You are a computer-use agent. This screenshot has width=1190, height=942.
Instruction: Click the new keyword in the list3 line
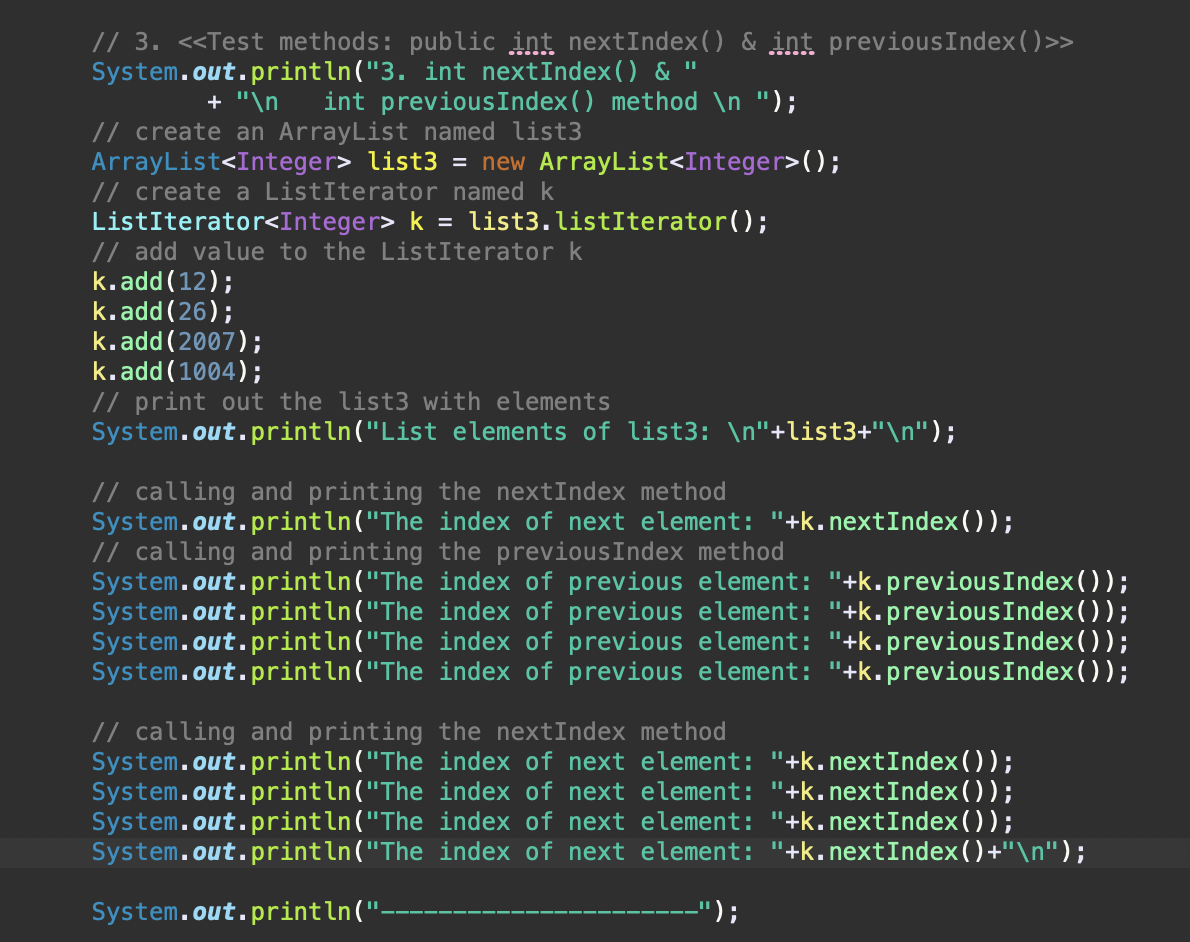pos(504,161)
